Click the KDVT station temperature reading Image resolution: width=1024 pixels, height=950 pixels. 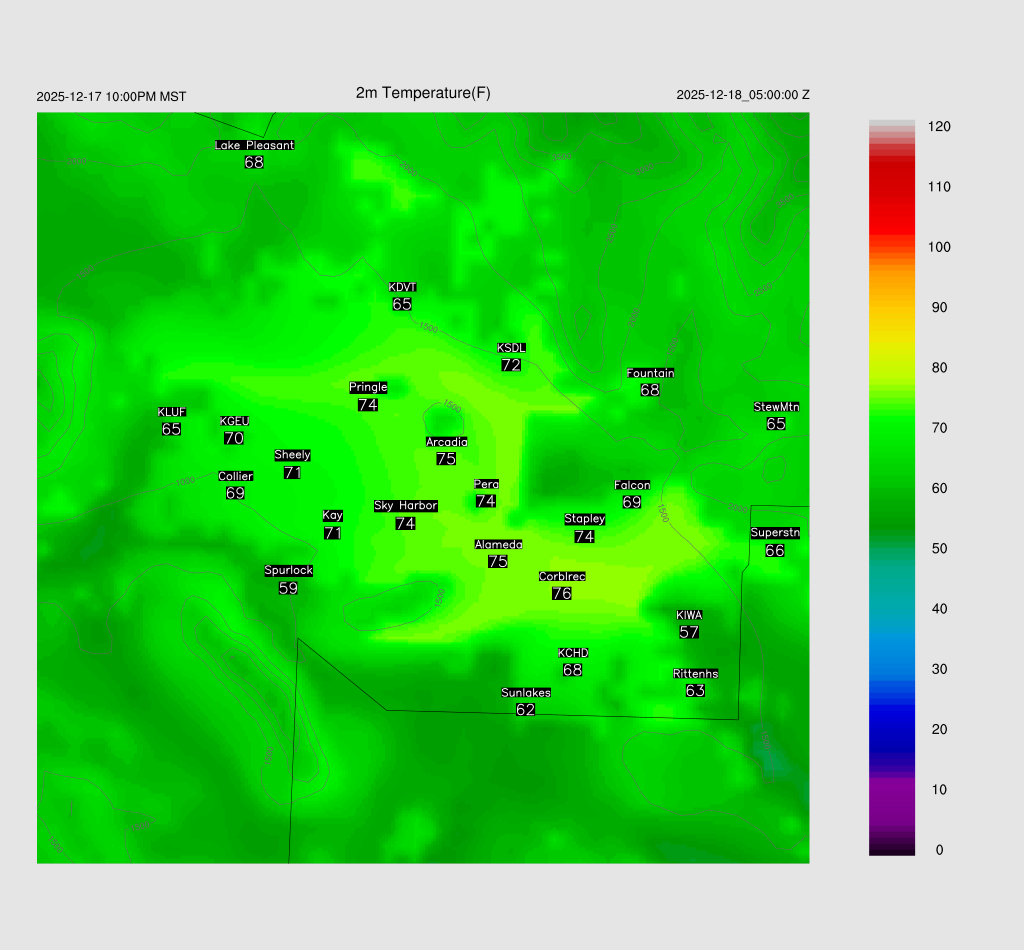coord(402,304)
